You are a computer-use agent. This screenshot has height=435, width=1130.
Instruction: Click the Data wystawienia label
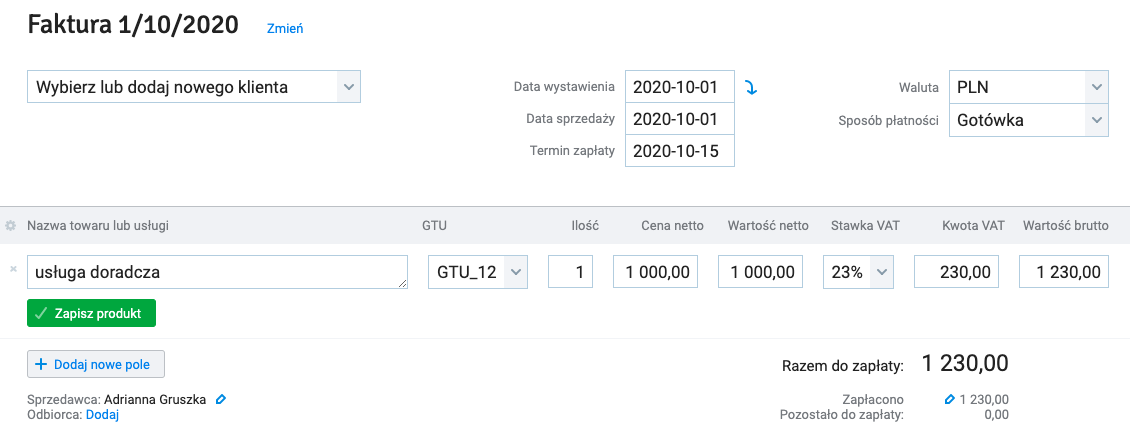pyautogui.click(x=564, y=86)
